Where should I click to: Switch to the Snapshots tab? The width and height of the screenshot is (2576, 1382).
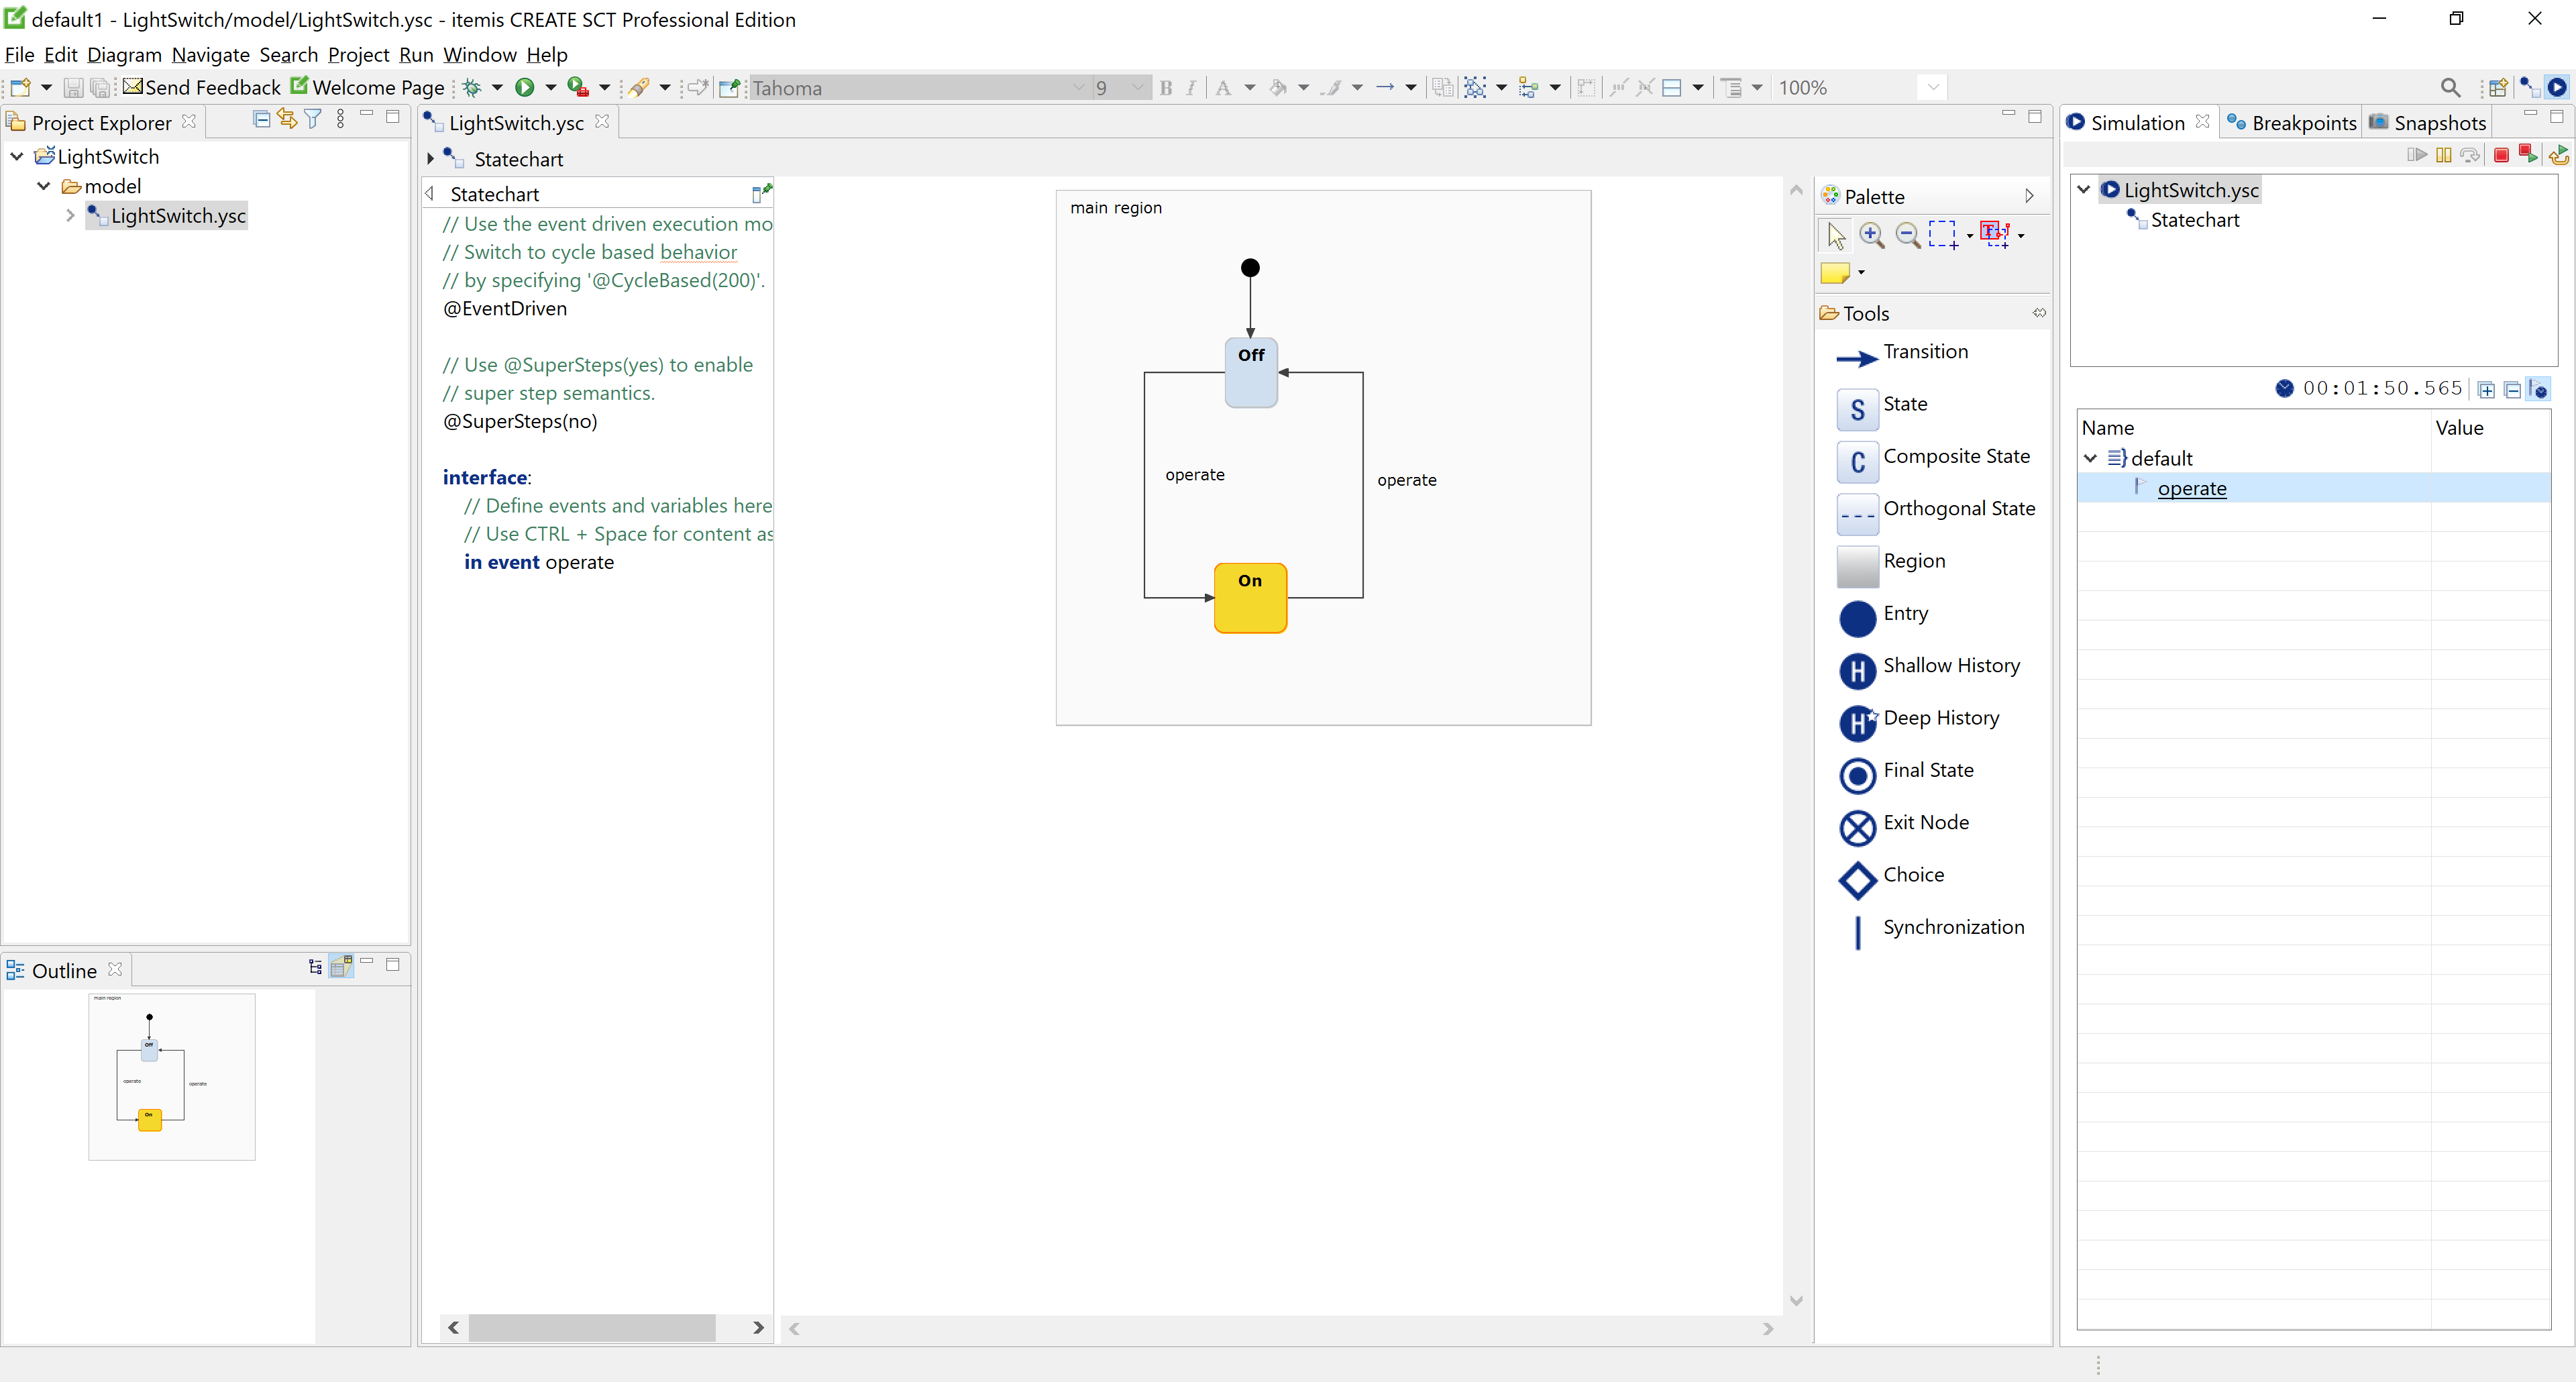[2440, 121]
